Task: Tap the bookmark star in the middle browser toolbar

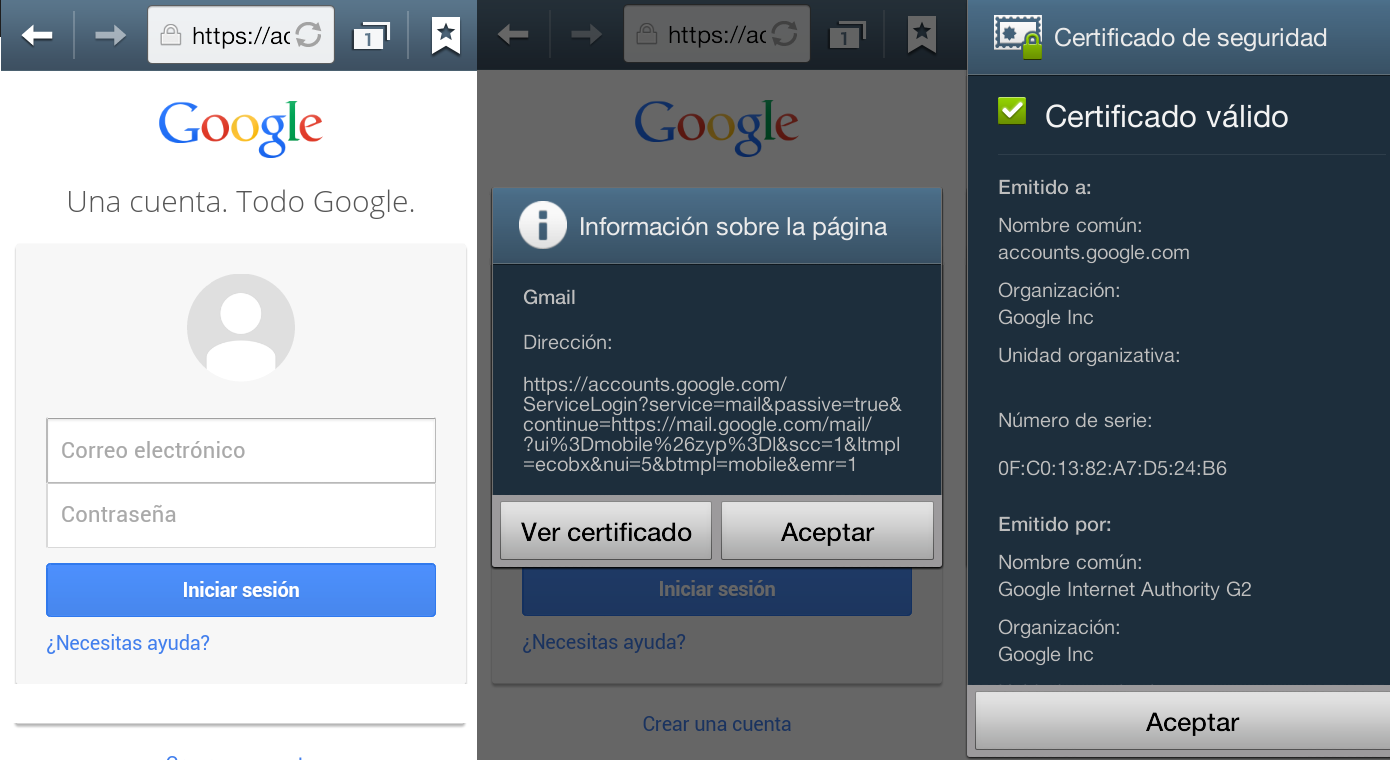Action: click(x=922, y=35)
